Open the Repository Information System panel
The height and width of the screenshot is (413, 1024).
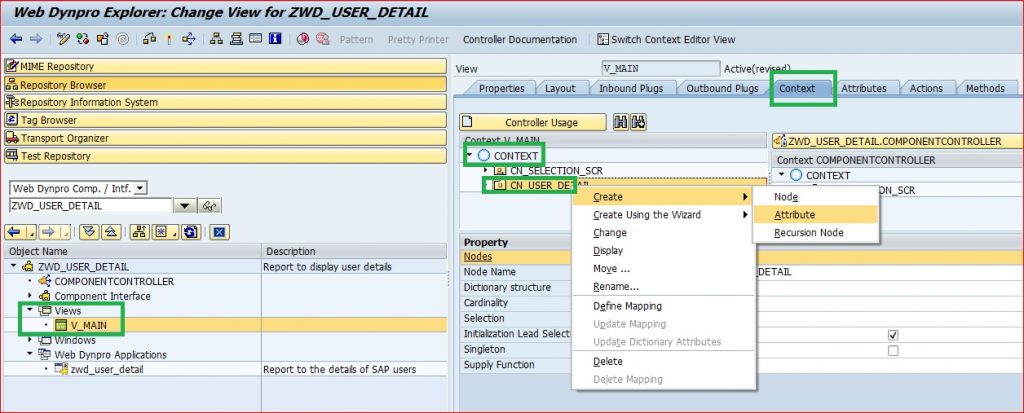pyautogui.click(x=225, y=102)
